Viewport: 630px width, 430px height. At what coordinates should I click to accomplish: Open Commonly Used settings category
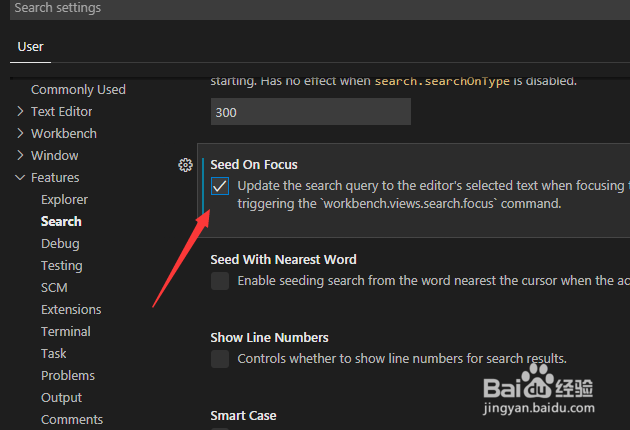pos(78,90)
